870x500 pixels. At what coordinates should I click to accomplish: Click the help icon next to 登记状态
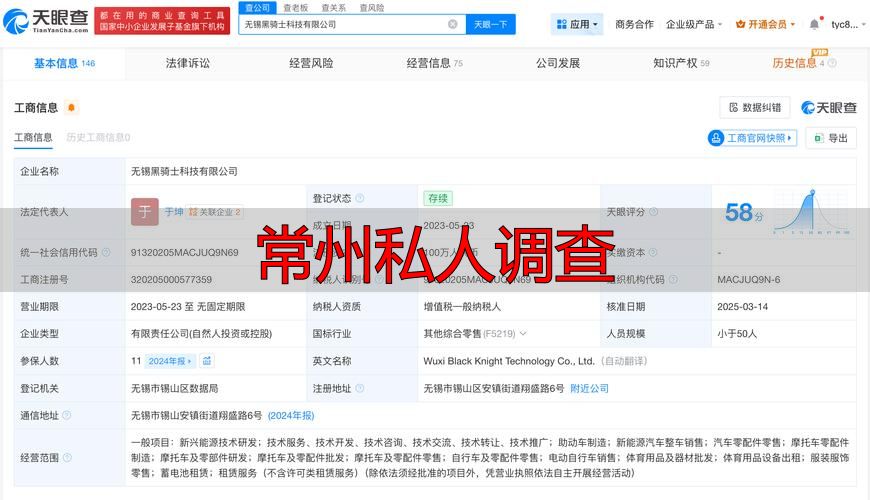[360, 198]
